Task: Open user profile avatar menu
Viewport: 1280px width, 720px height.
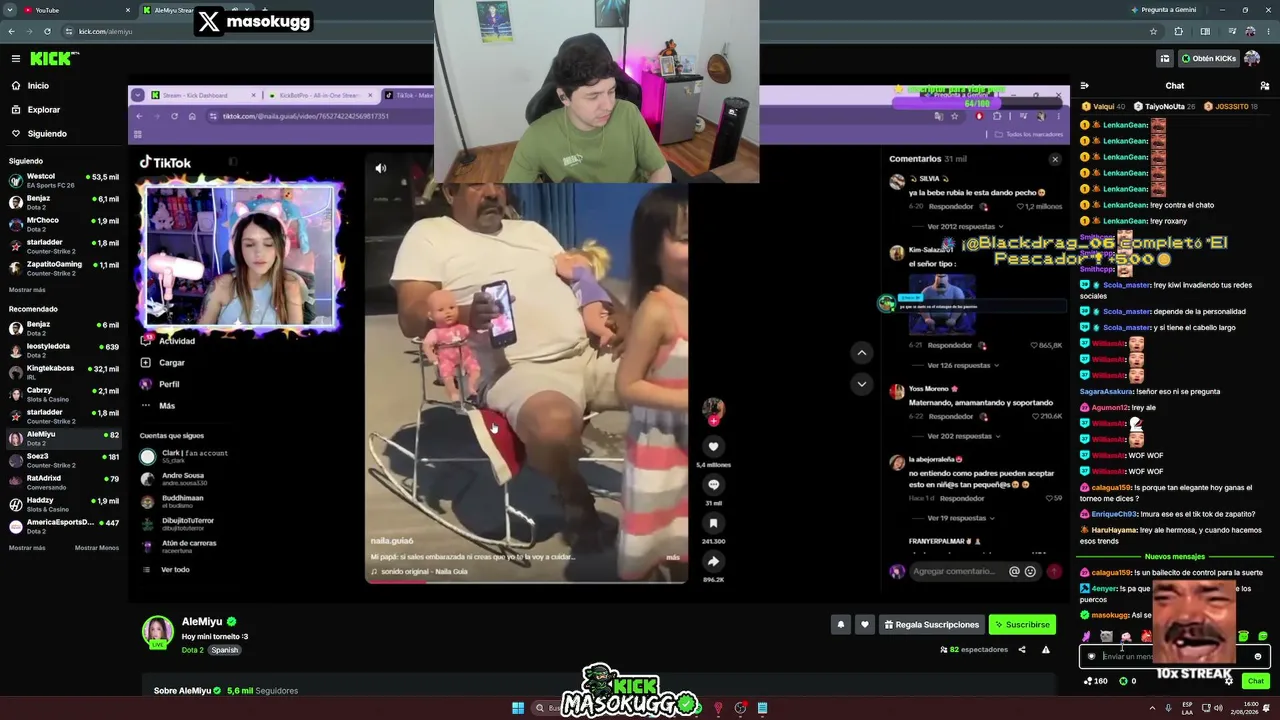Action: point(1252,59)
